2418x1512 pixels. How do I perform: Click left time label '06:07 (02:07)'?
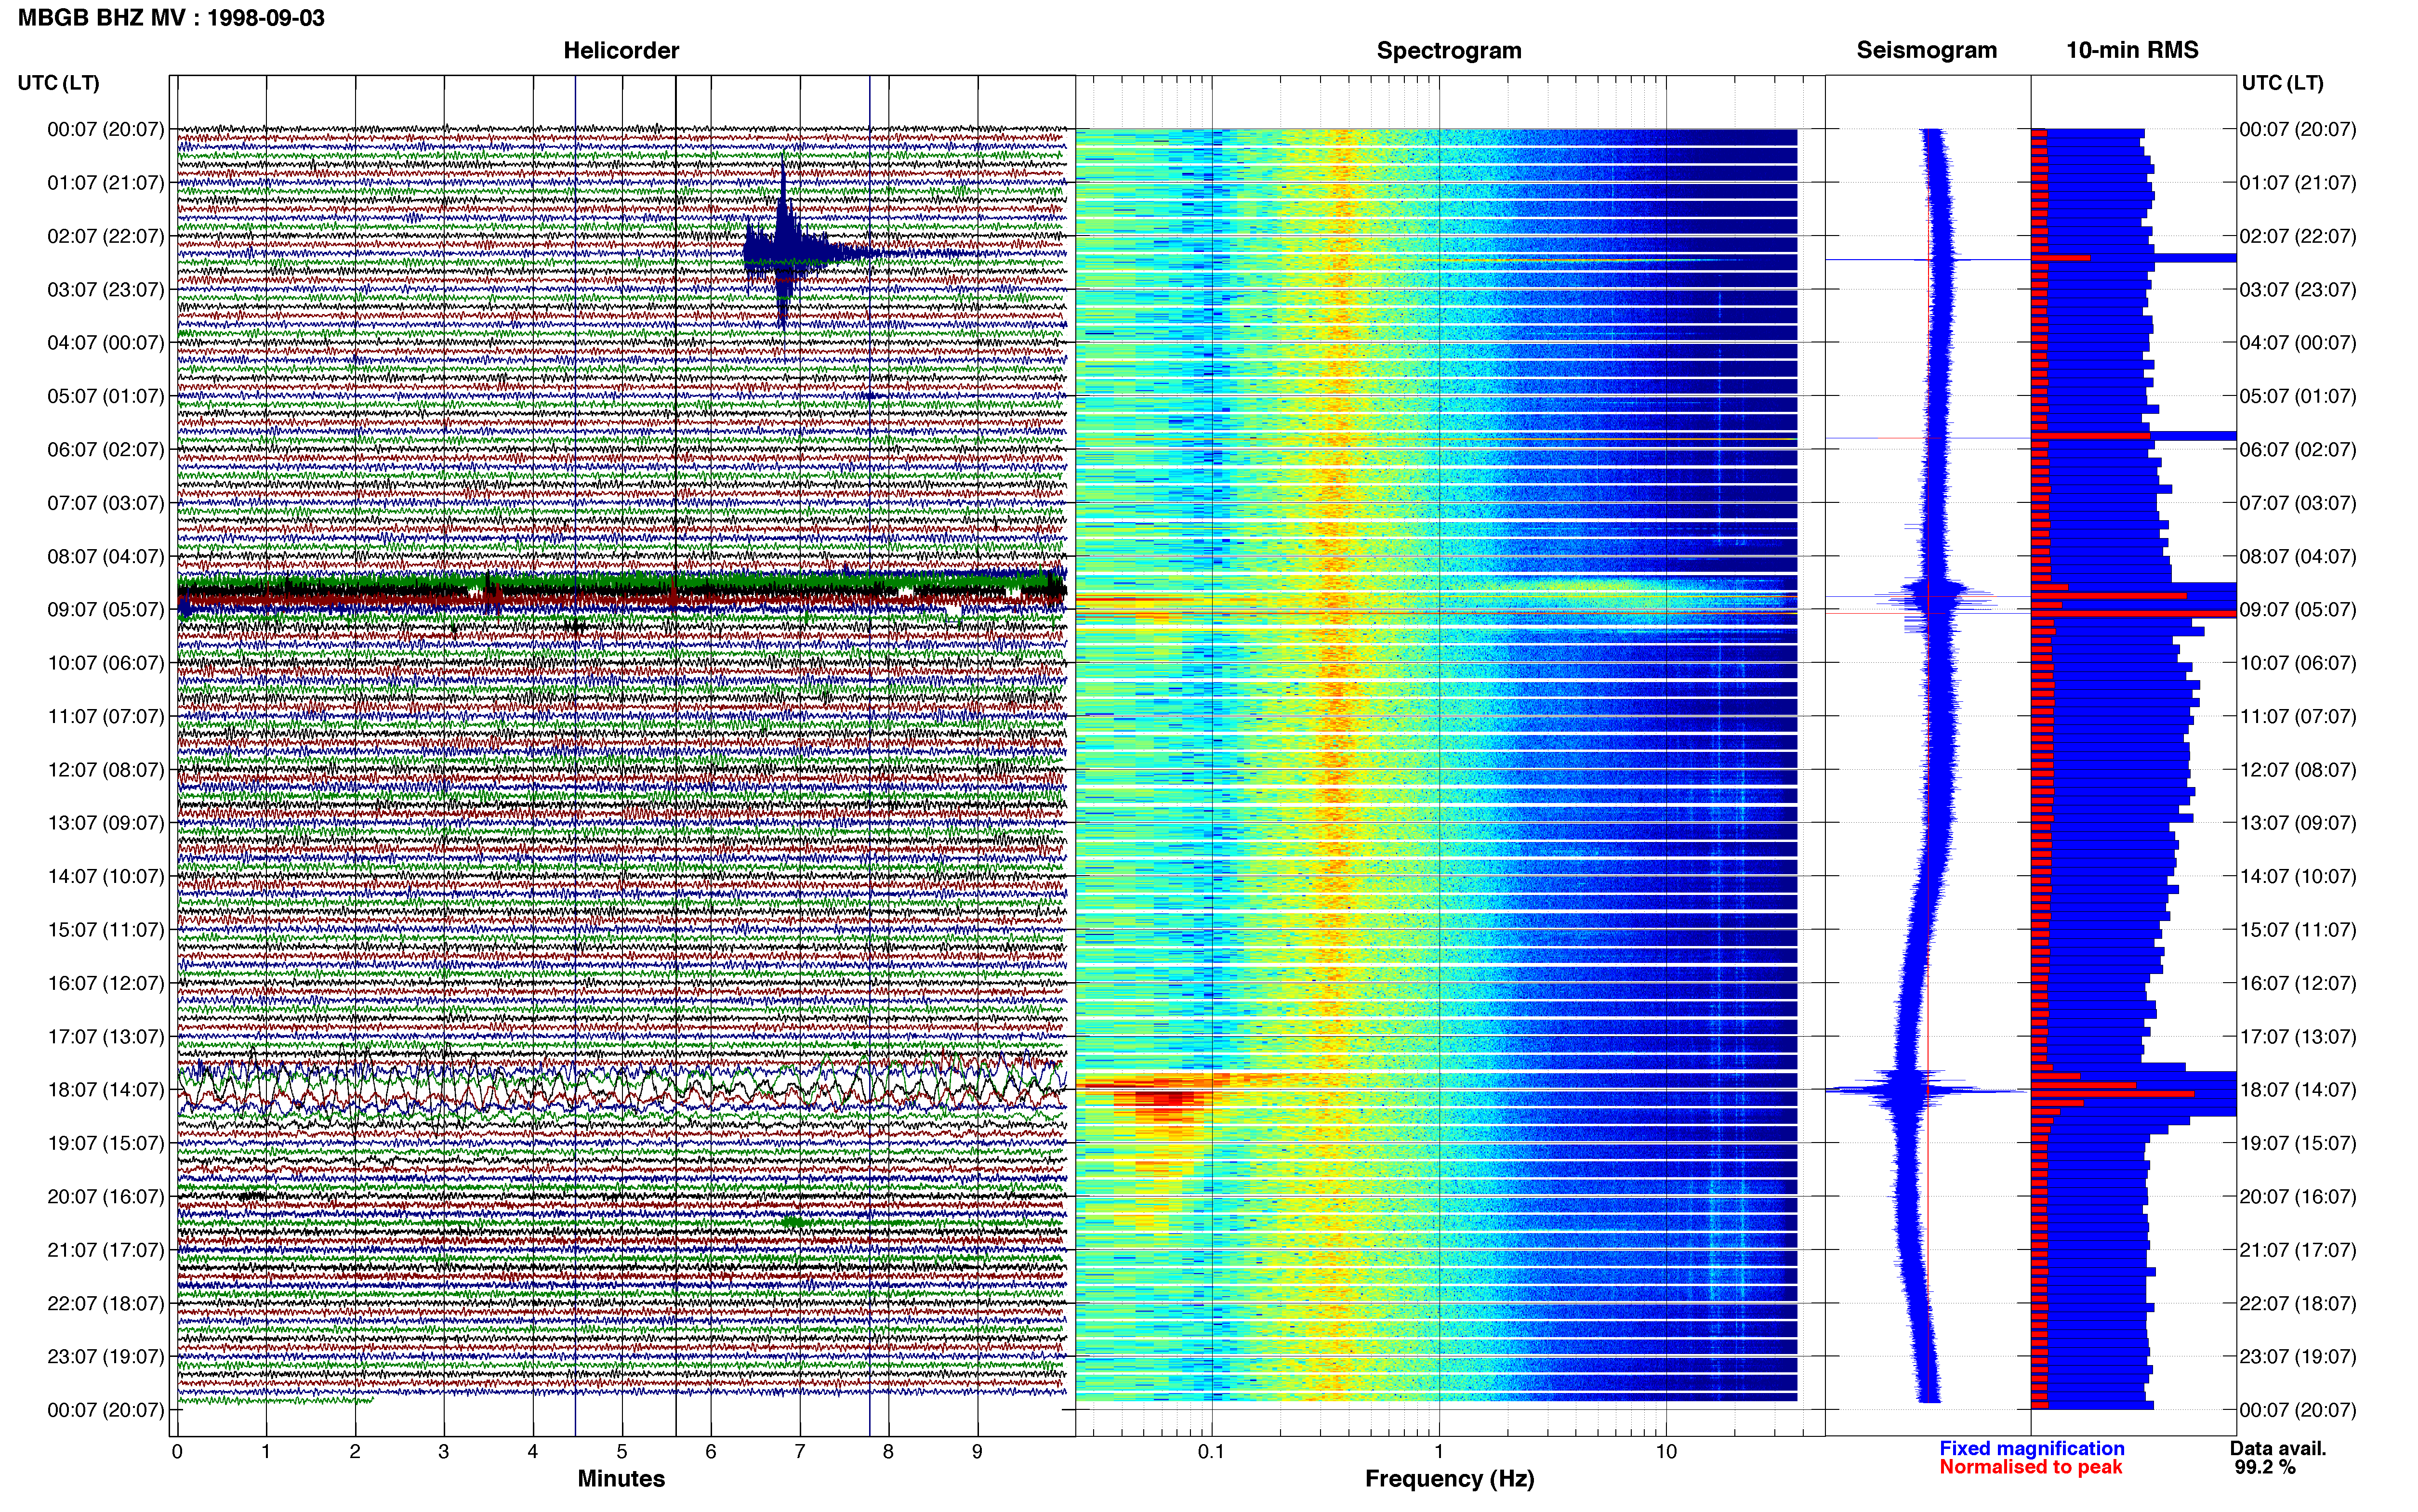pyautogui.click(x=105, y=449)
